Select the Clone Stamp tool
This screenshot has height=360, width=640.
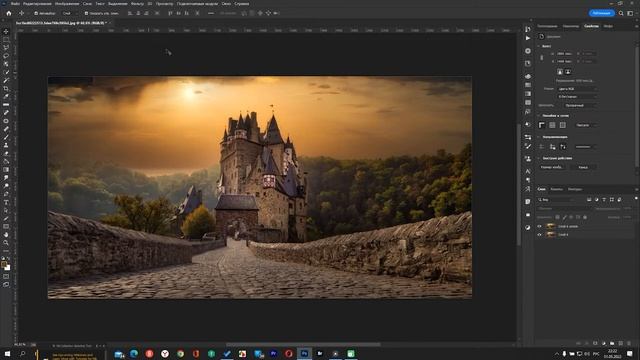(6, 145)
